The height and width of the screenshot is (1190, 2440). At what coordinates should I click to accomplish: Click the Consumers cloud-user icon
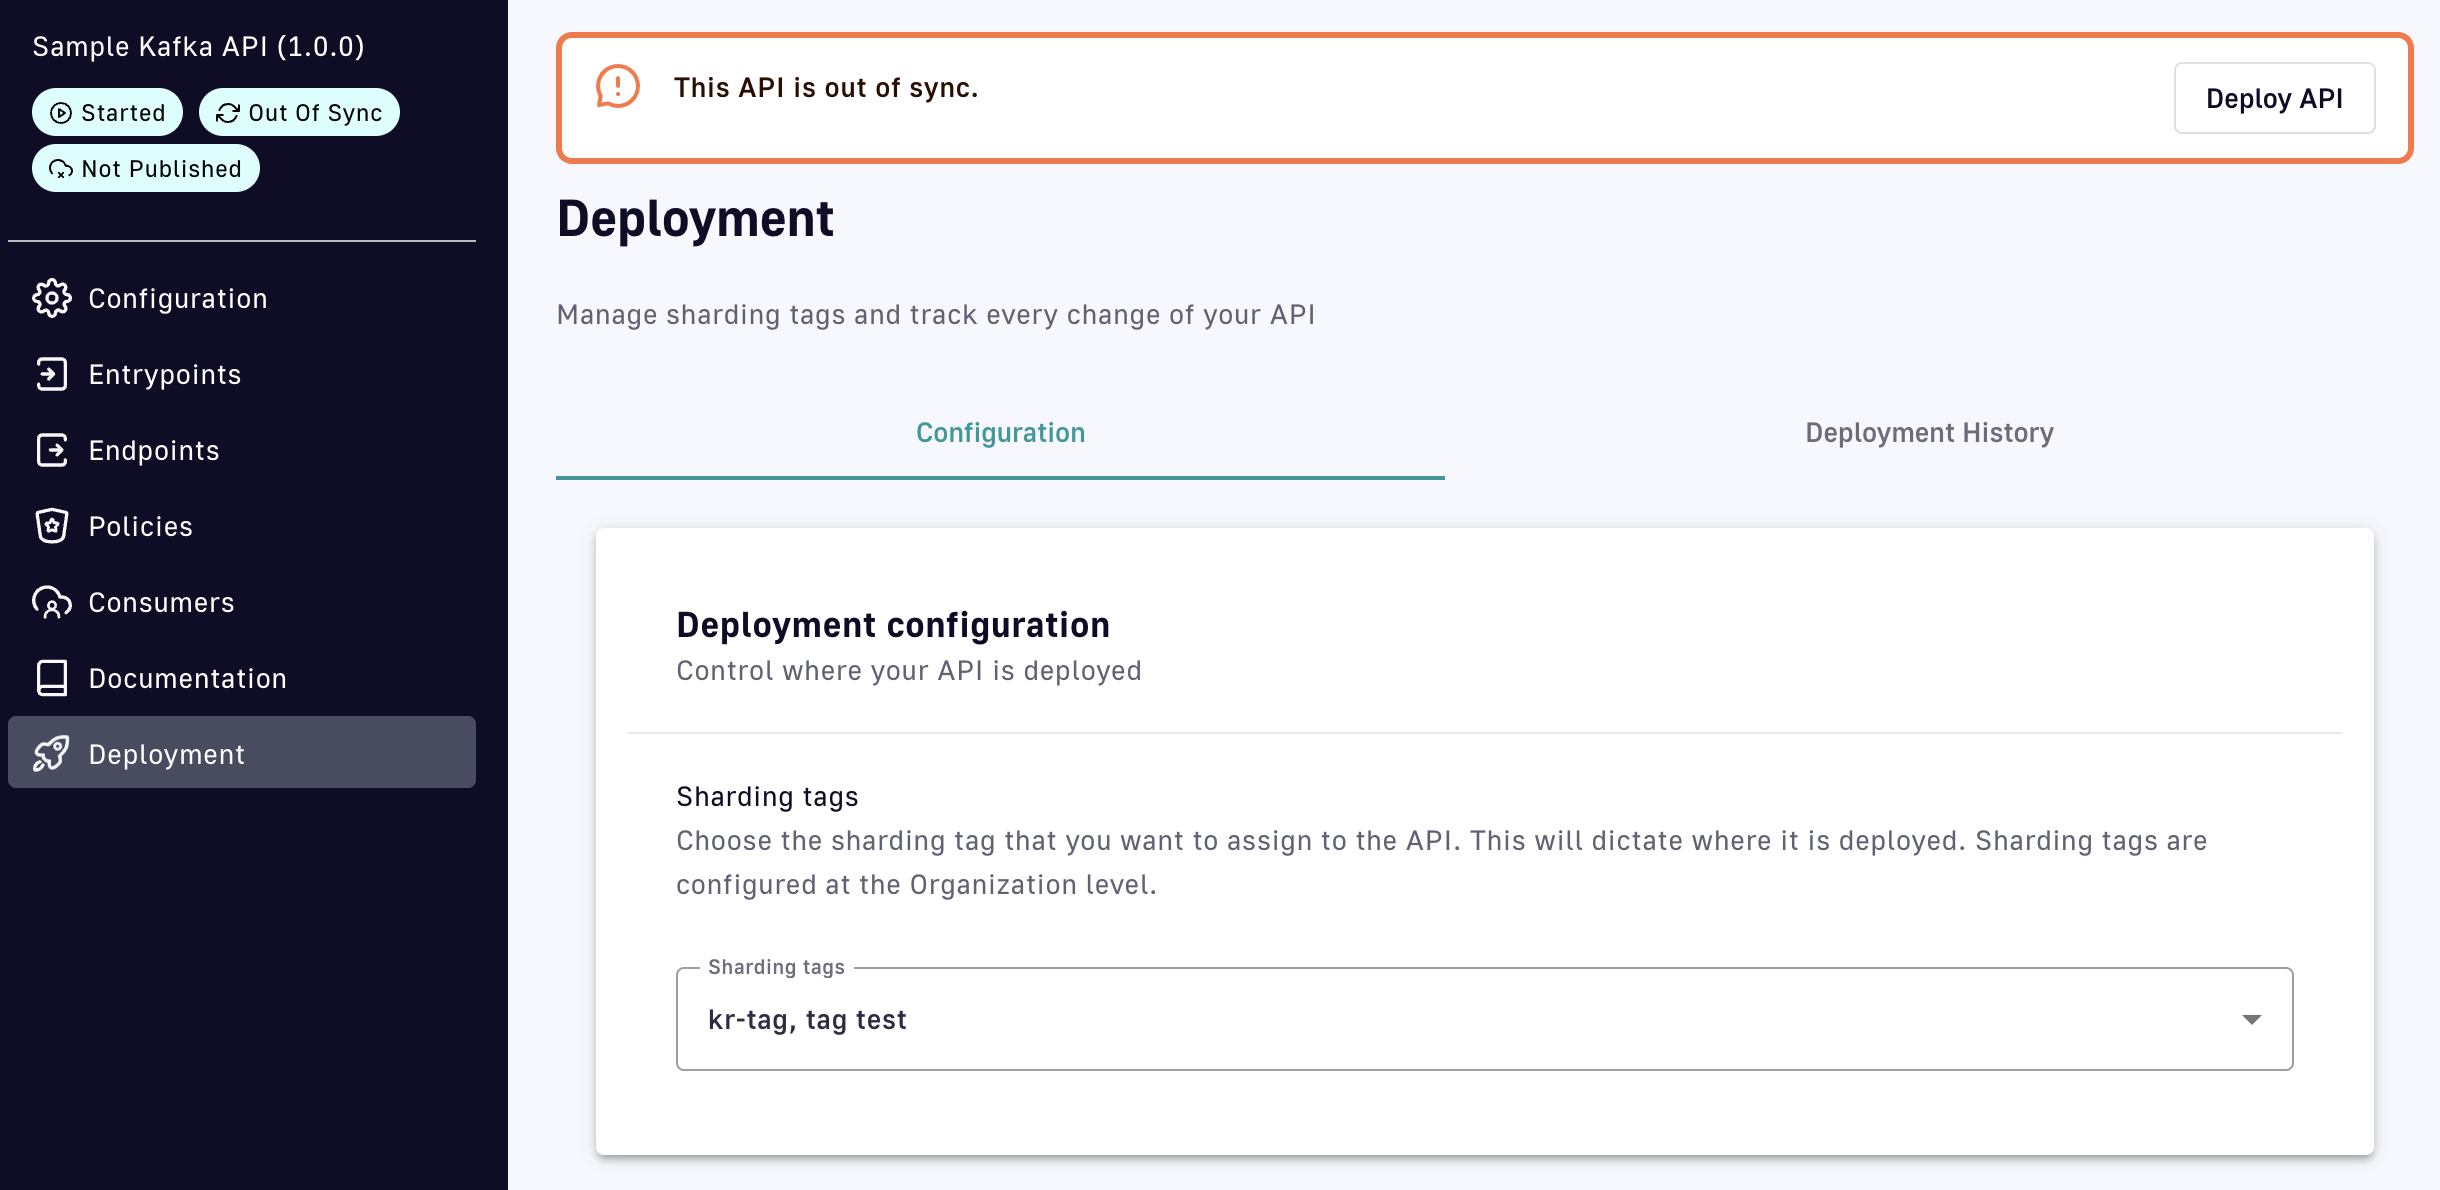pyautogui.click(x=52, y=602)
